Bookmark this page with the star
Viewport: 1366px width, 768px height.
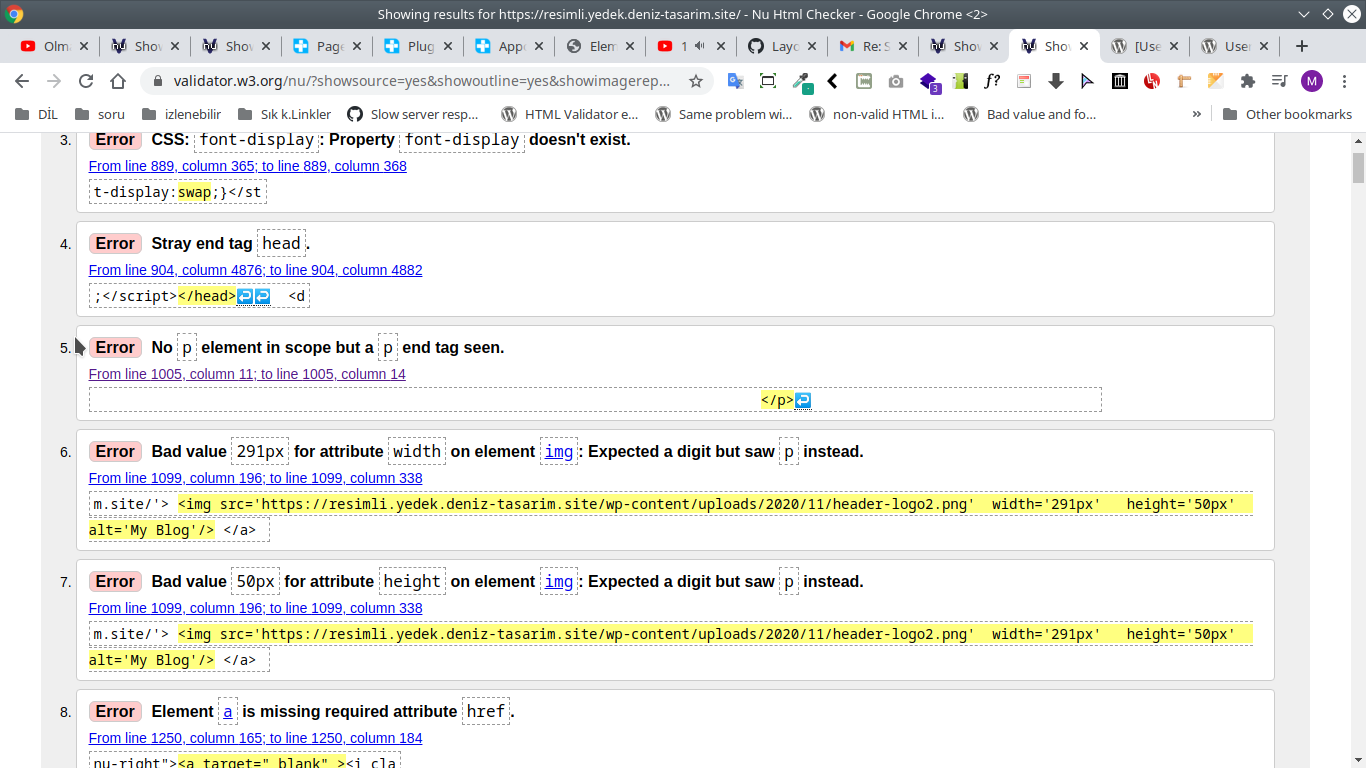(x=696, y=81)
